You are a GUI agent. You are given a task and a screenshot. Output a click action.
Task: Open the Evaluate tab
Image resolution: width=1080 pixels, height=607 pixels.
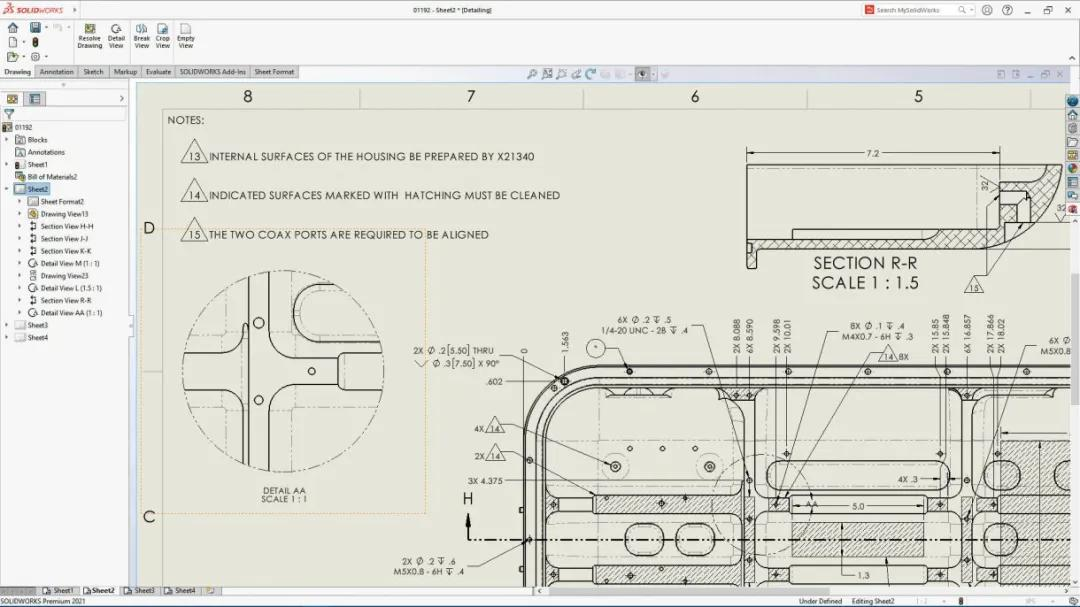pos(158,71)
